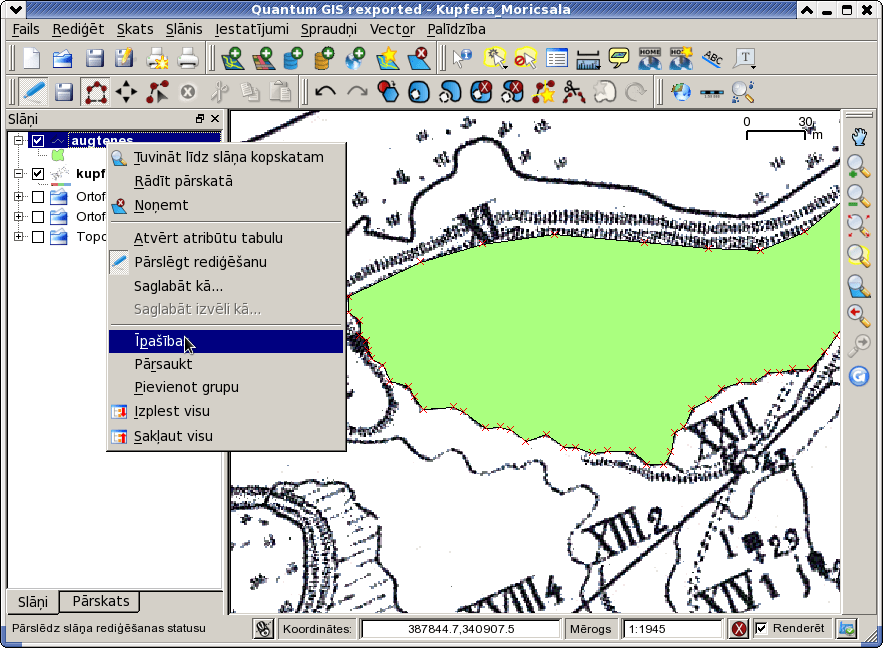The image size is (883, 648).
Task: Choose Noņemt from context menu
Action: point(226,205)
